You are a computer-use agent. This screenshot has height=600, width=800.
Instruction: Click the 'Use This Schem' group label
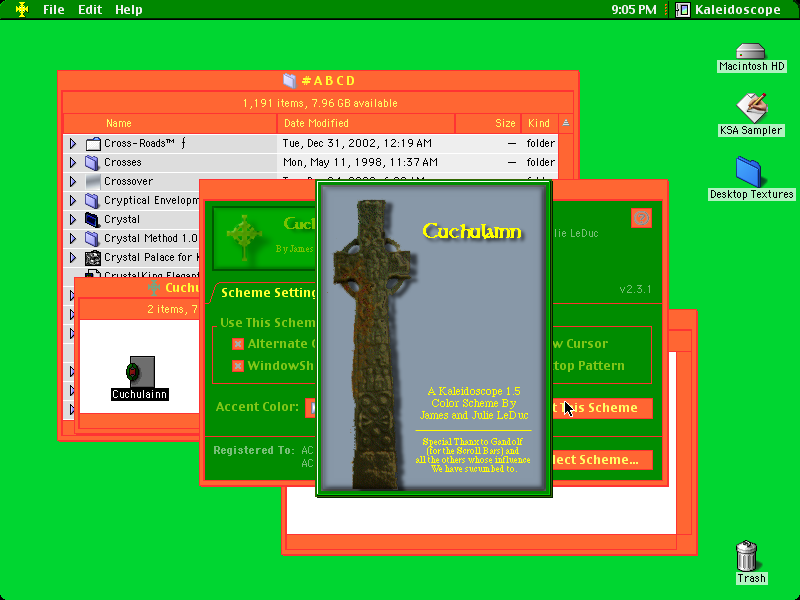(x=267, y=323)
